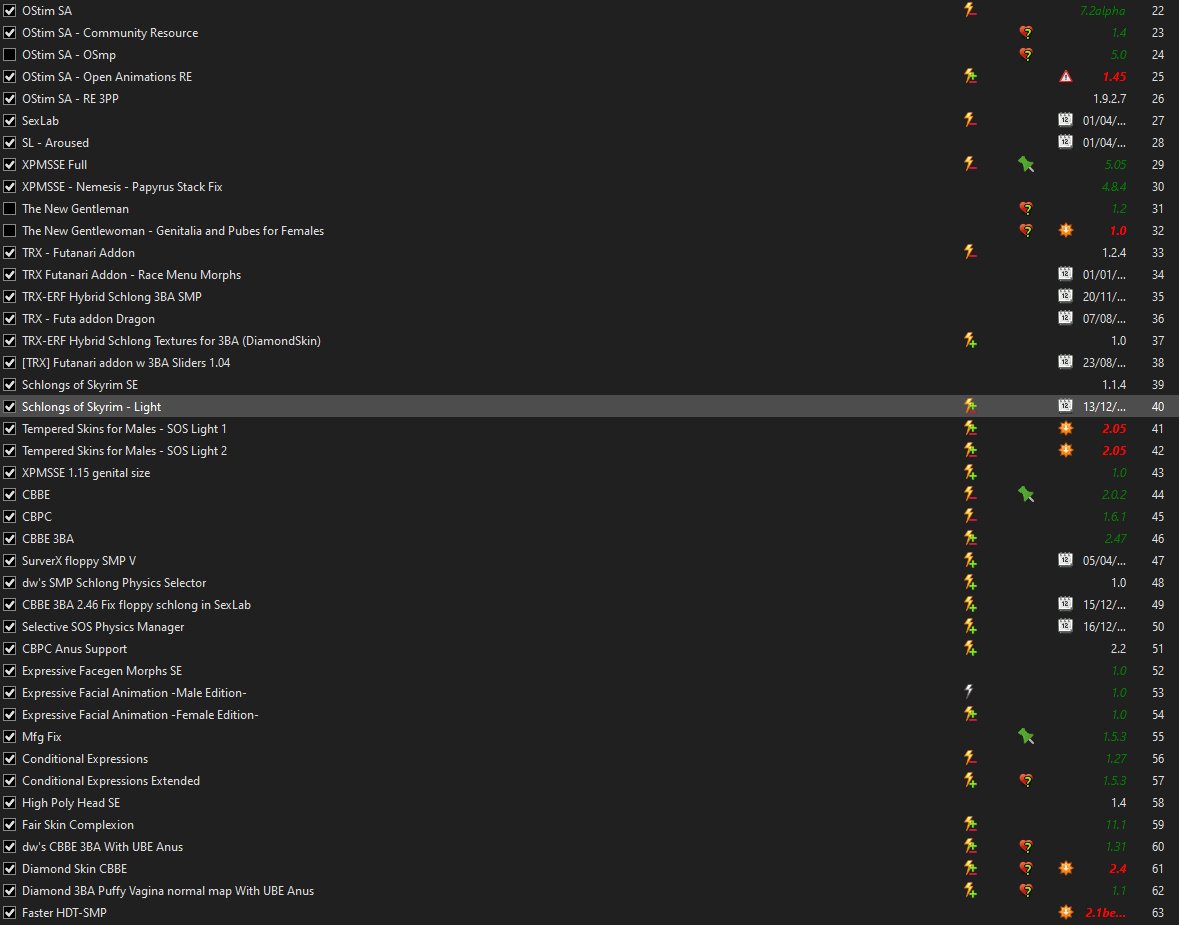Select Diamond 3BA Puffy Vagina normal map entry
The image size is (1179, 925).
[x=168, y=890]
